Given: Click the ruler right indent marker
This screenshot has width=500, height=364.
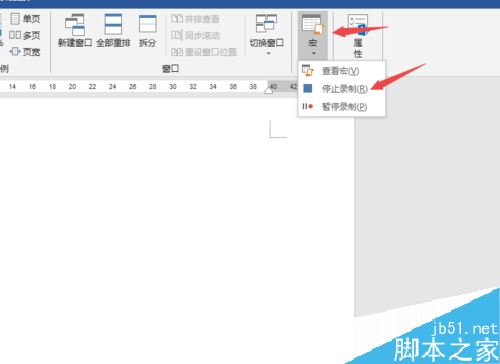Looking at the screenshot, I should (x=269, y=90).
